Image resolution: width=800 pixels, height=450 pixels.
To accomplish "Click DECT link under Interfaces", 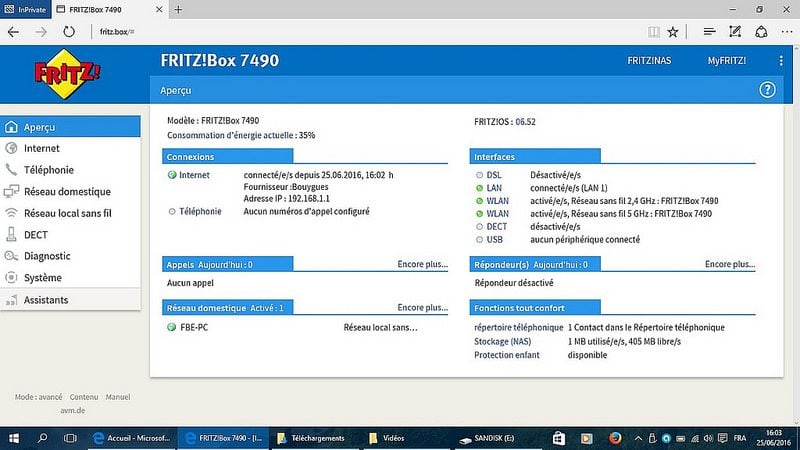I will (x=496, y=227).
